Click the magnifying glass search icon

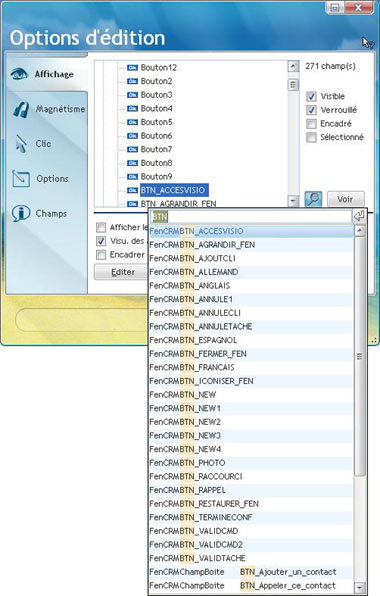(314, 199)
